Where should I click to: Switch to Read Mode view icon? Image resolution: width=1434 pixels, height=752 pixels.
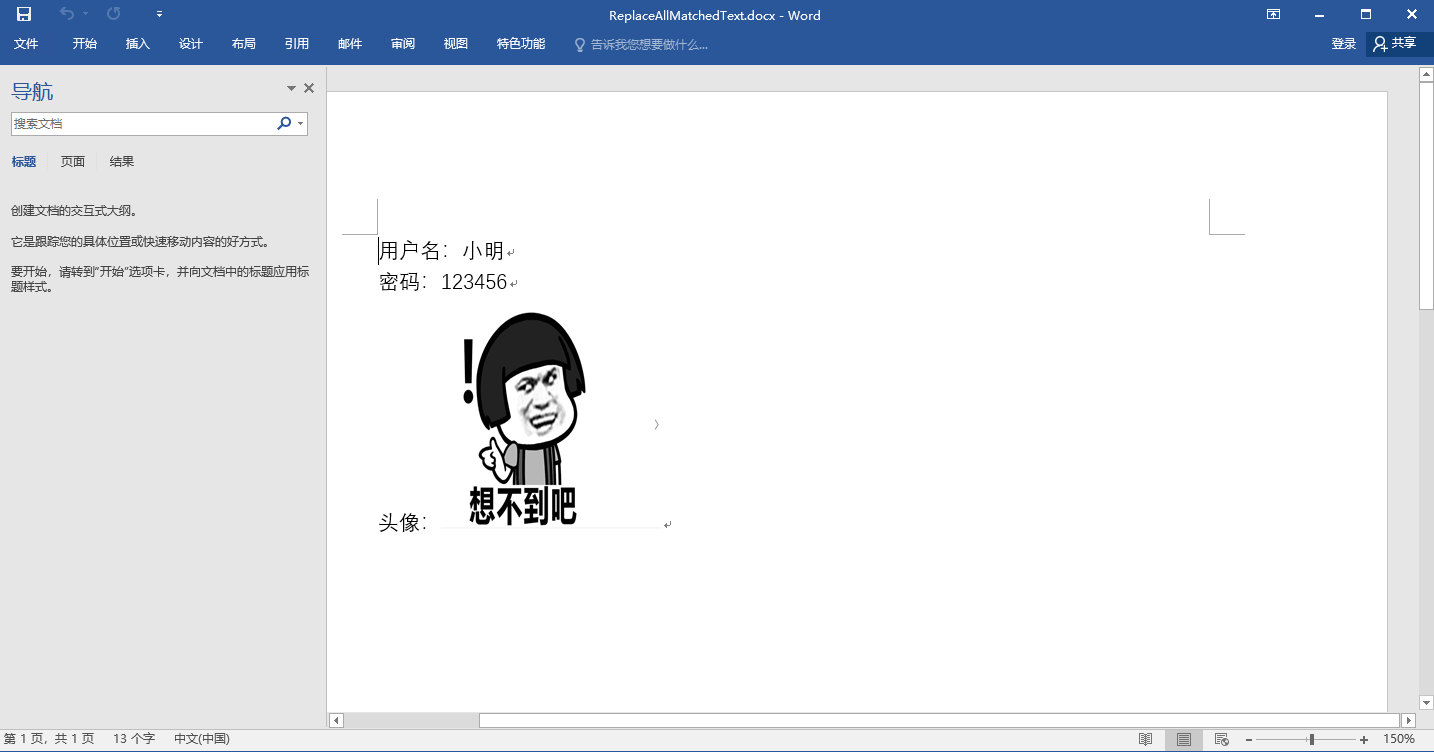point(1146,738)
